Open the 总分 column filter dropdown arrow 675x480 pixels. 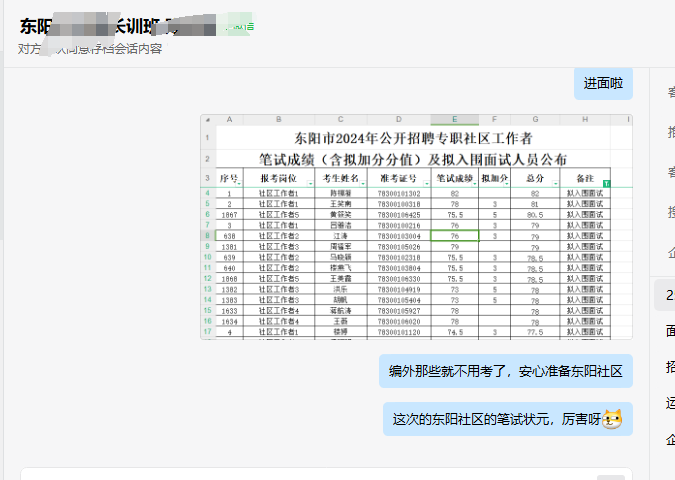[554, 183]
